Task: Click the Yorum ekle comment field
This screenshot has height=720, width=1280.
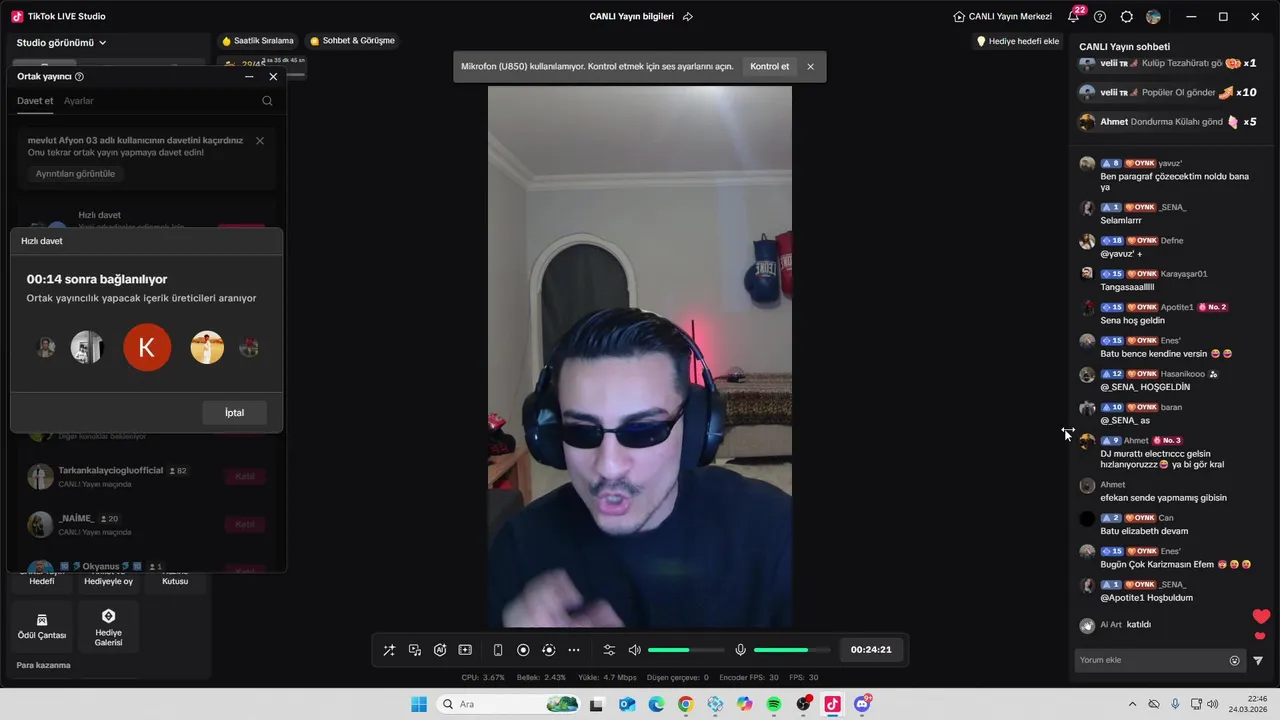Action: 1152,660
